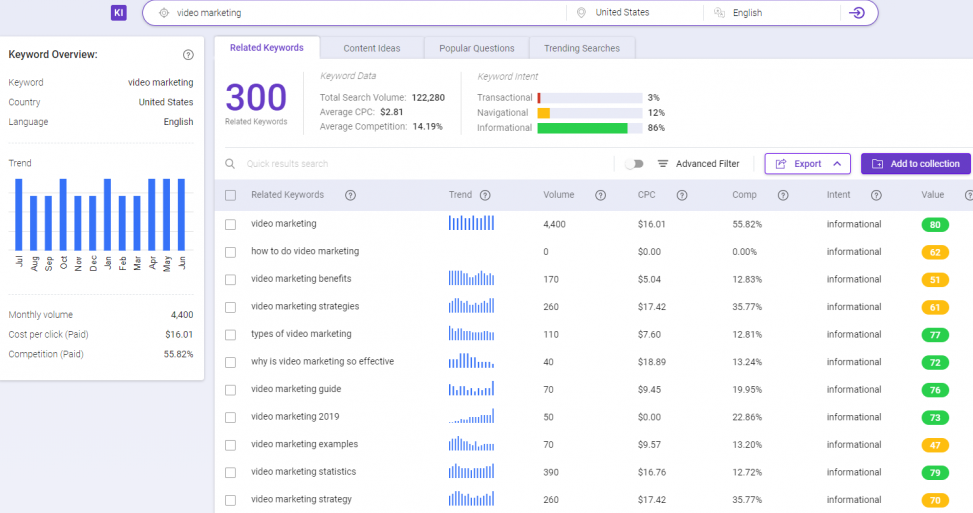
Task: Sort by Comp column header
Action: point(744,195)
